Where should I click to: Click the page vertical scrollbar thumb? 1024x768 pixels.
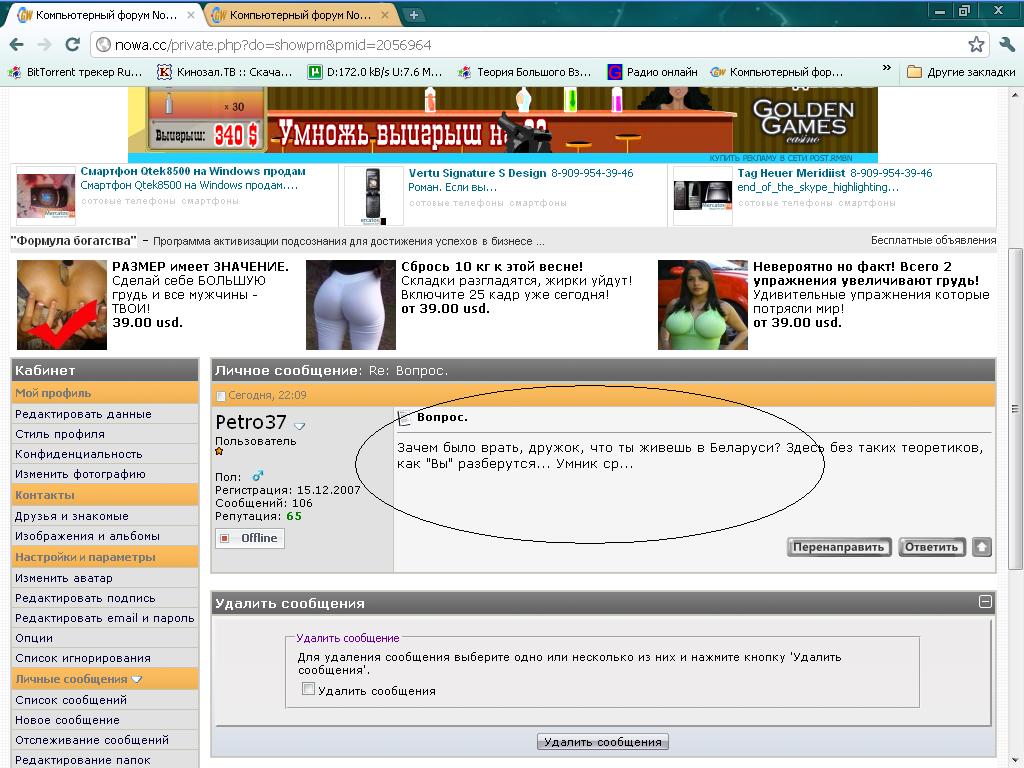[x=1015, y=408]
